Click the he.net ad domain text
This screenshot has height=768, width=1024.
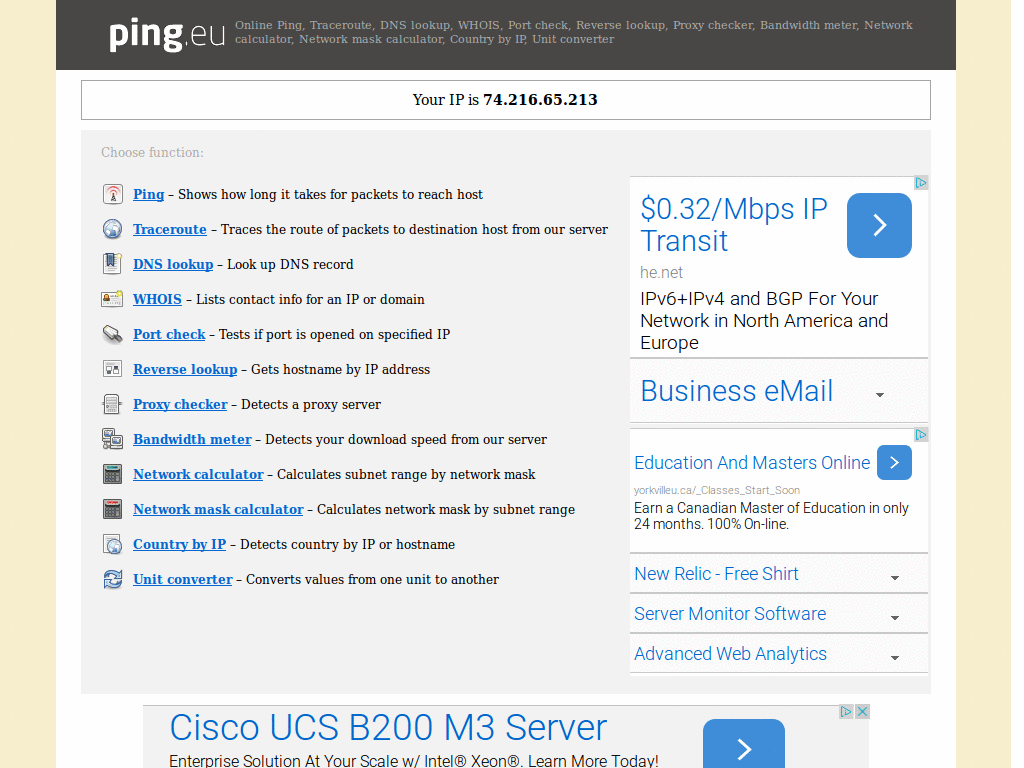pyautogui.click(x=661, y=272)
